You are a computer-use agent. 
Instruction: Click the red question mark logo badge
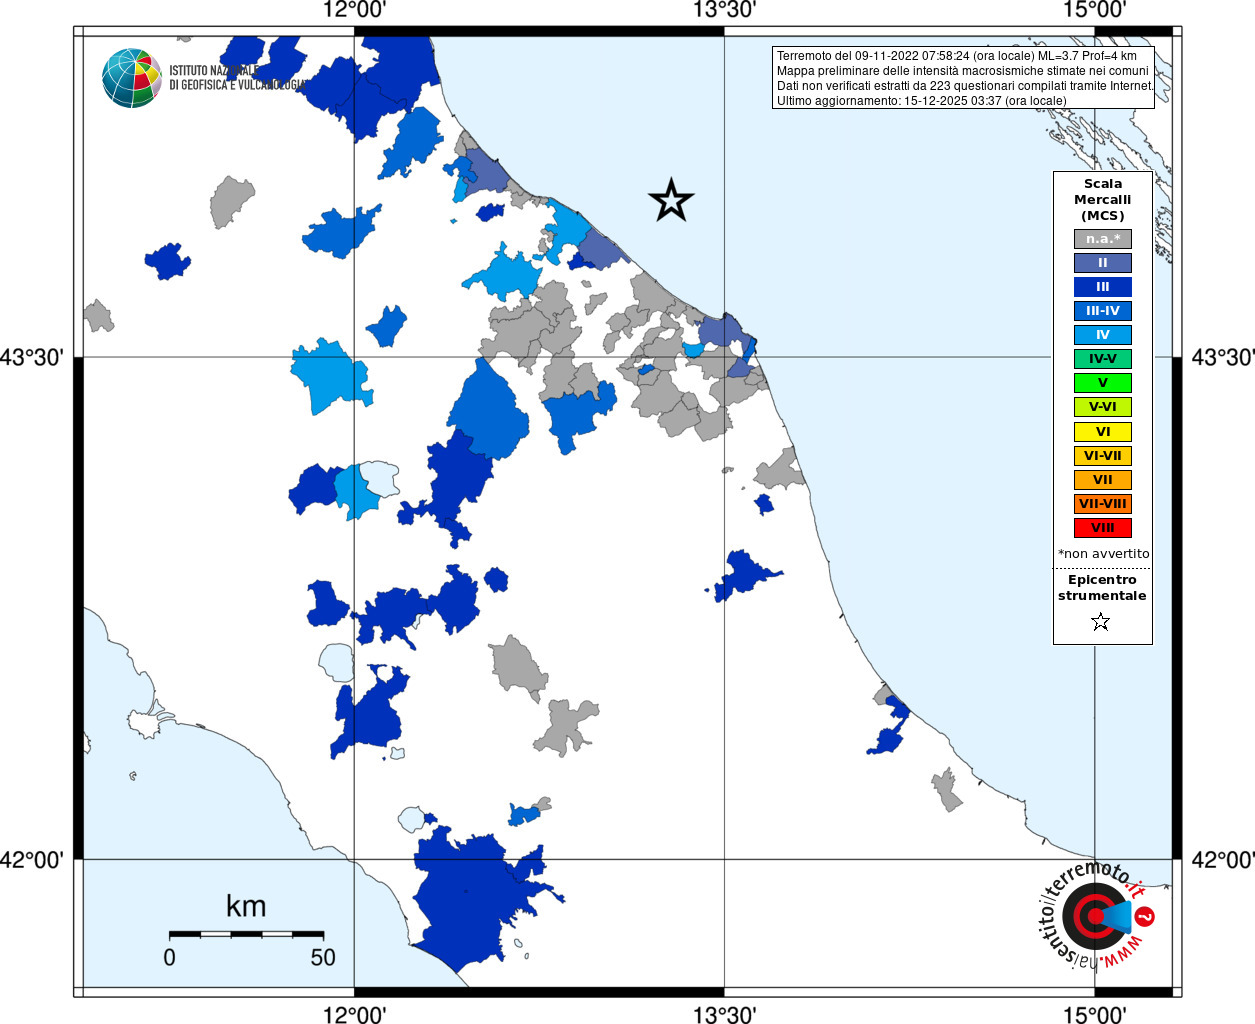pyautogui.click(x=1146, y=916)
